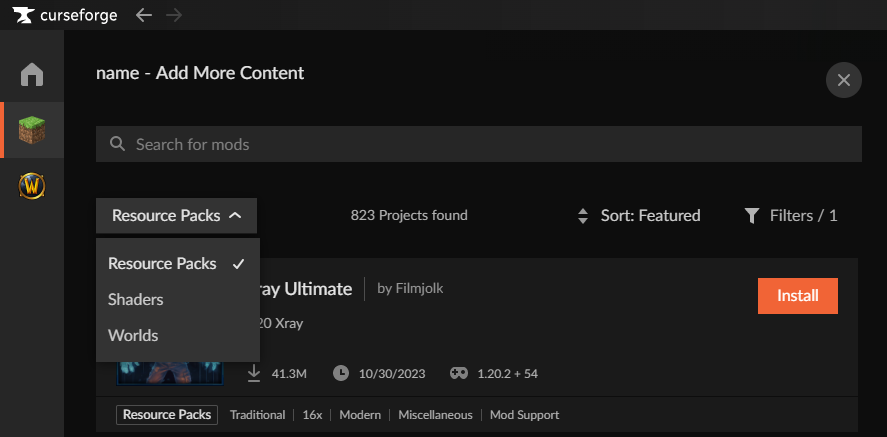Click the 41.3M downloads count

289,374
